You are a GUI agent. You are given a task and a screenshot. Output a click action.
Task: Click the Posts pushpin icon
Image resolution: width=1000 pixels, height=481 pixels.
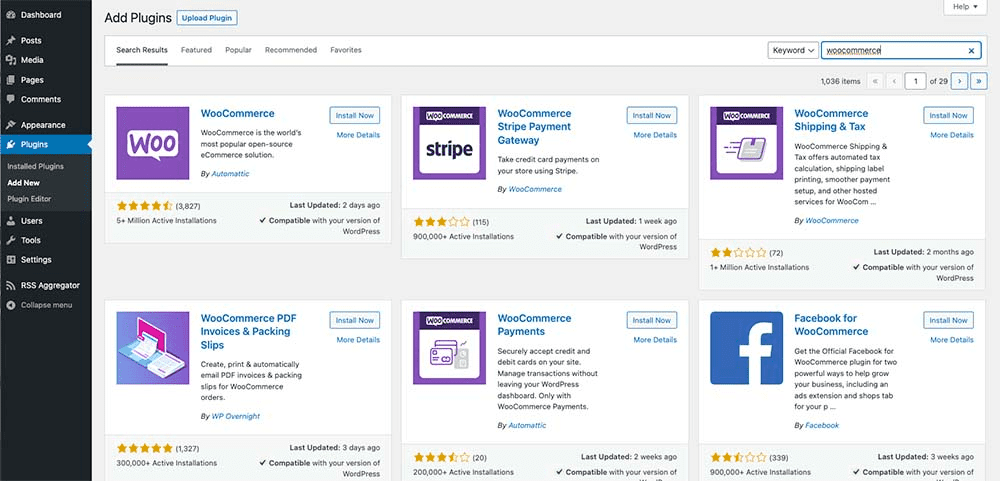coord(10,40)
